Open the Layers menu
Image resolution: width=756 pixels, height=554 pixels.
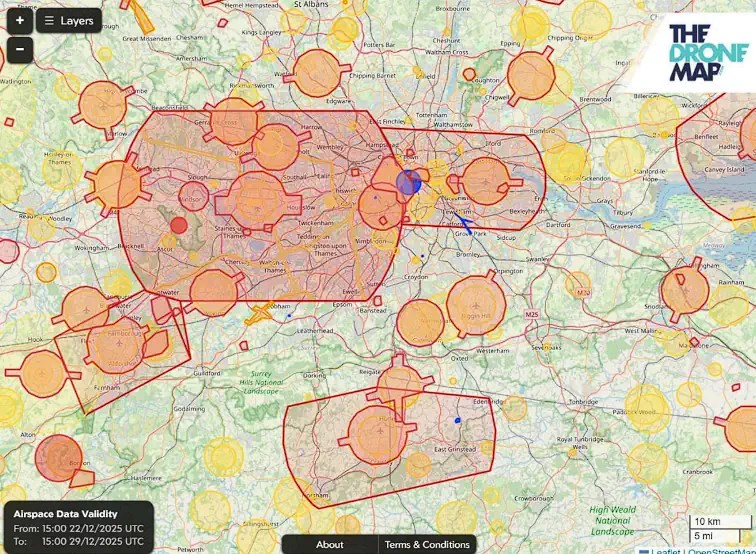coord(69,20)
